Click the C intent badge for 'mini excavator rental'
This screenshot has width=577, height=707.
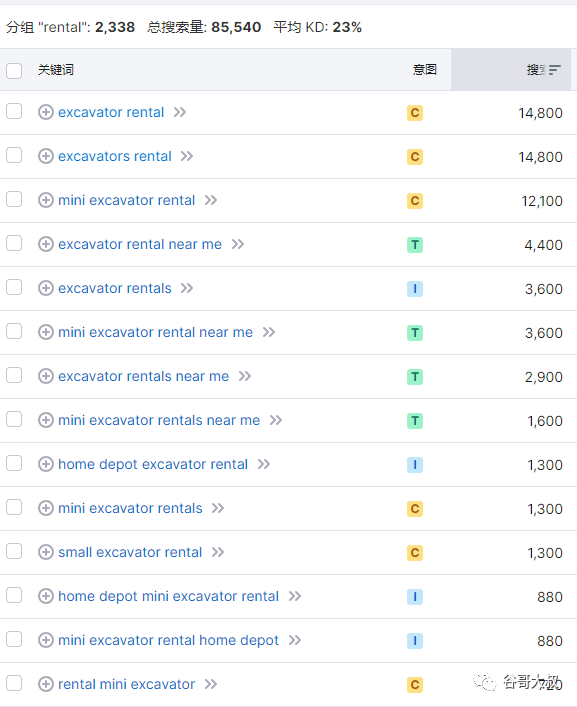415,201
